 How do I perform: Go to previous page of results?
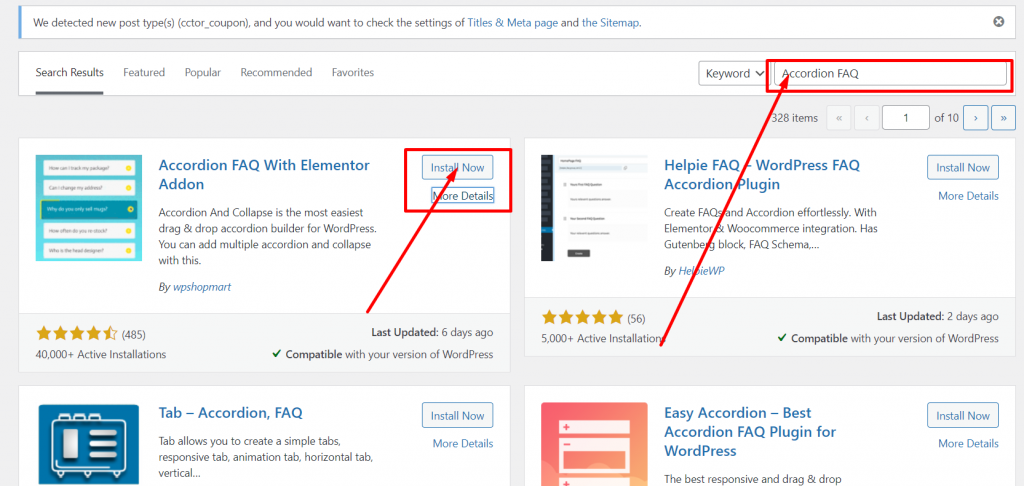coord(867,118)
